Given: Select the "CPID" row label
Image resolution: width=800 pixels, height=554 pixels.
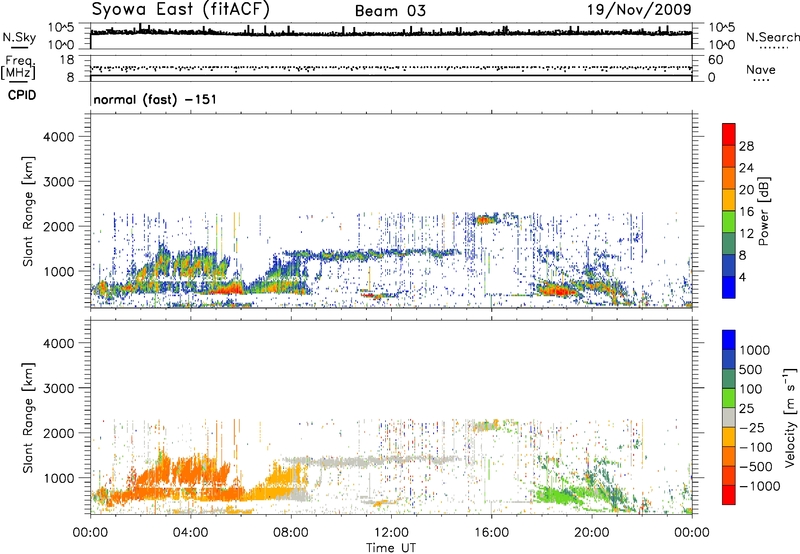Looking at the screenshot, I should [x=22, y=95].
